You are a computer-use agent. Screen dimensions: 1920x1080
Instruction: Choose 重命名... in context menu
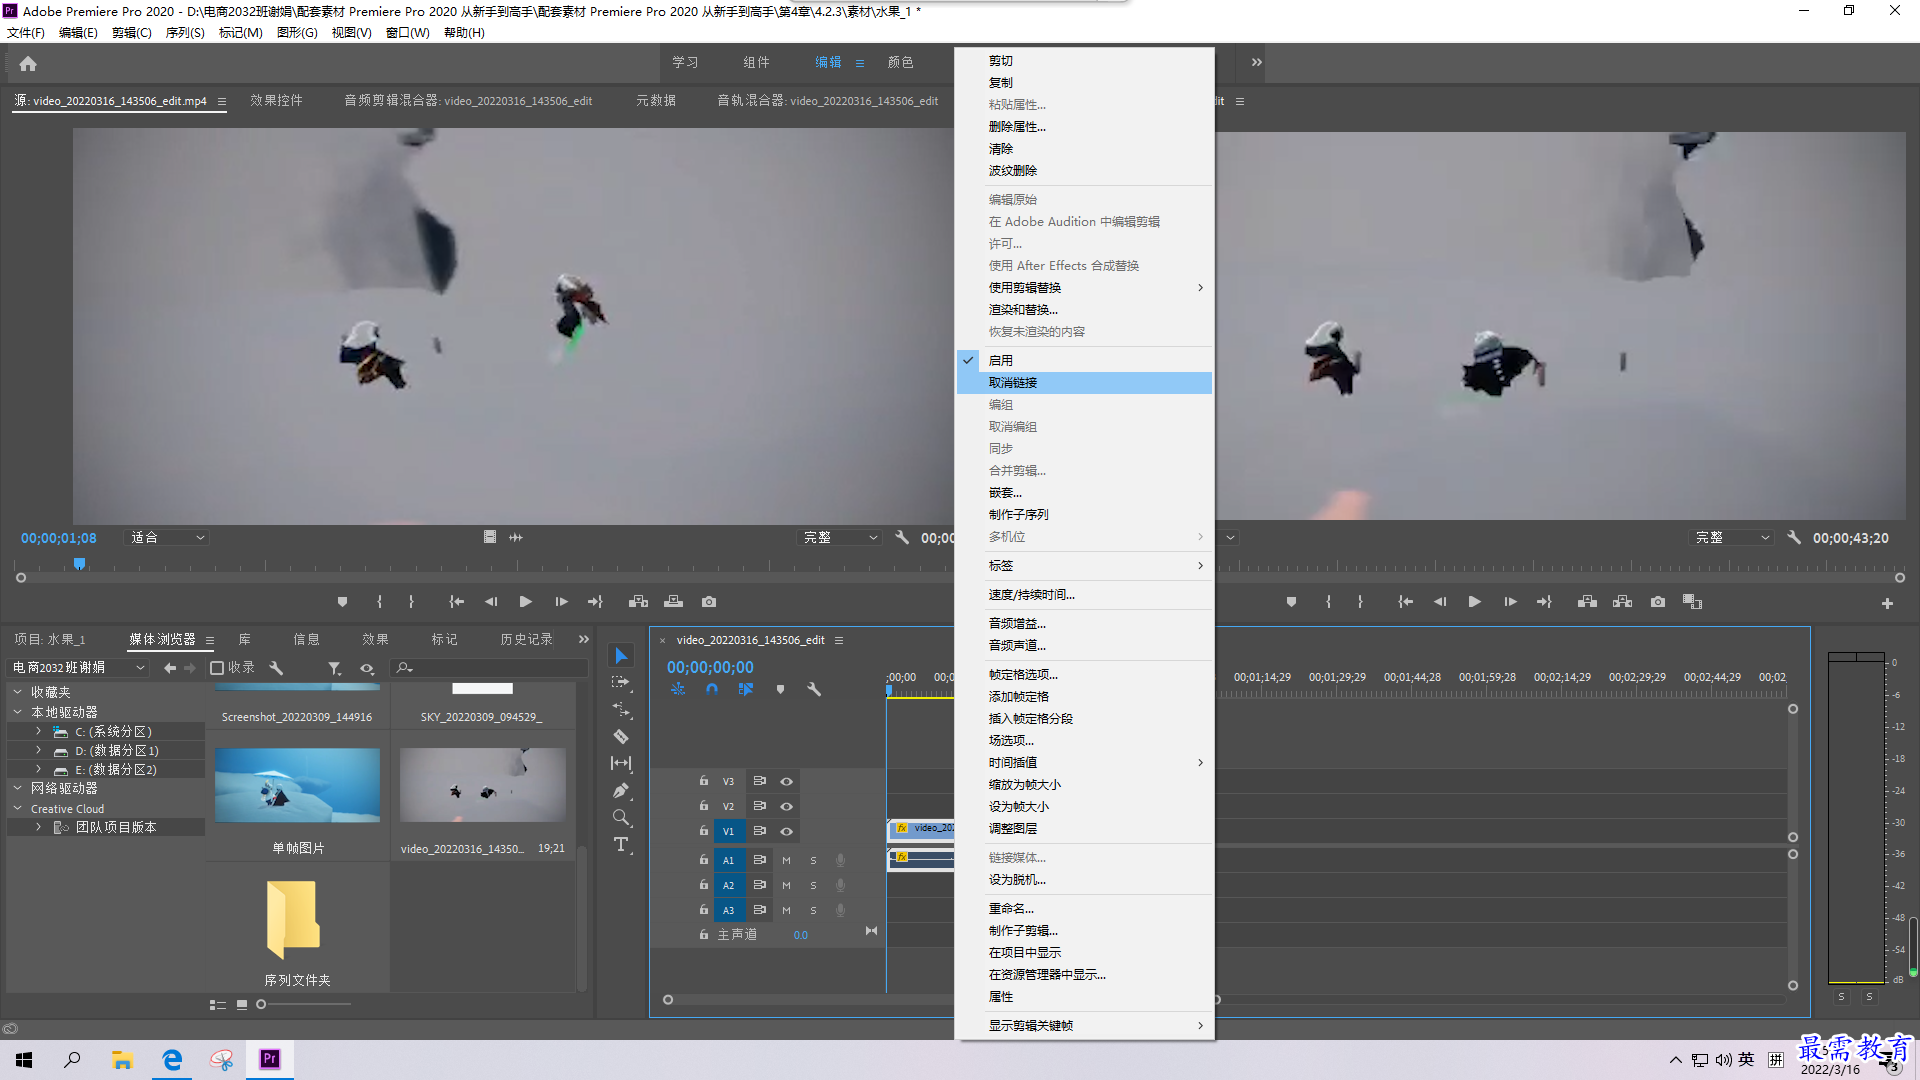[x=1084, y=909]
